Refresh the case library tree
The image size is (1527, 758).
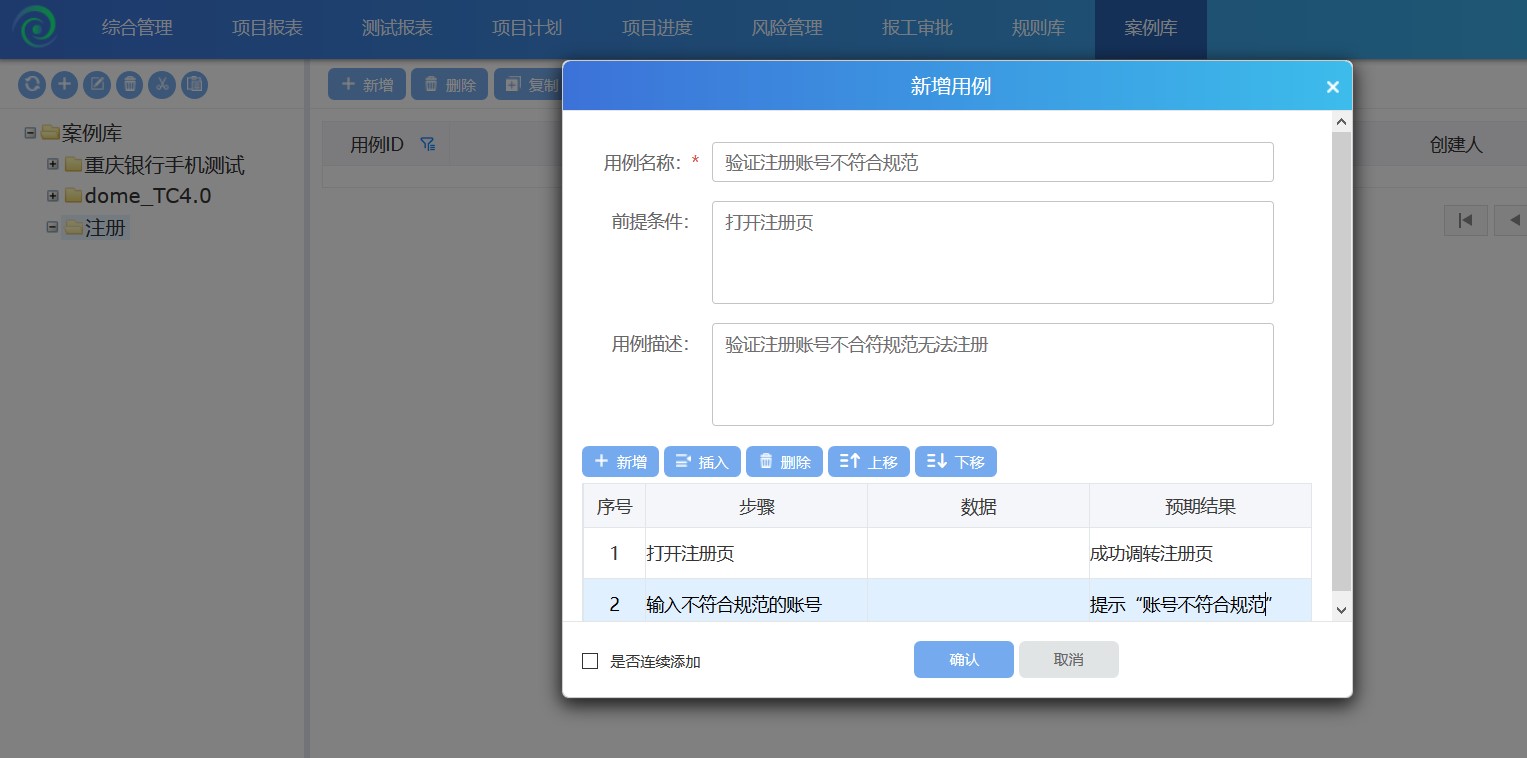tap(31, 84)
